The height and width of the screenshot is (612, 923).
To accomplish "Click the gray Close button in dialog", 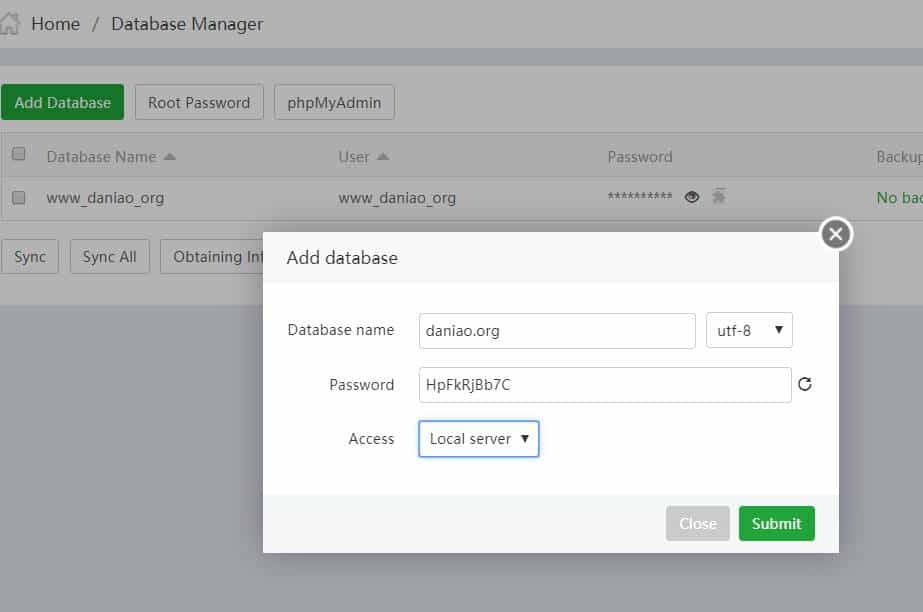I will point(697,523).
